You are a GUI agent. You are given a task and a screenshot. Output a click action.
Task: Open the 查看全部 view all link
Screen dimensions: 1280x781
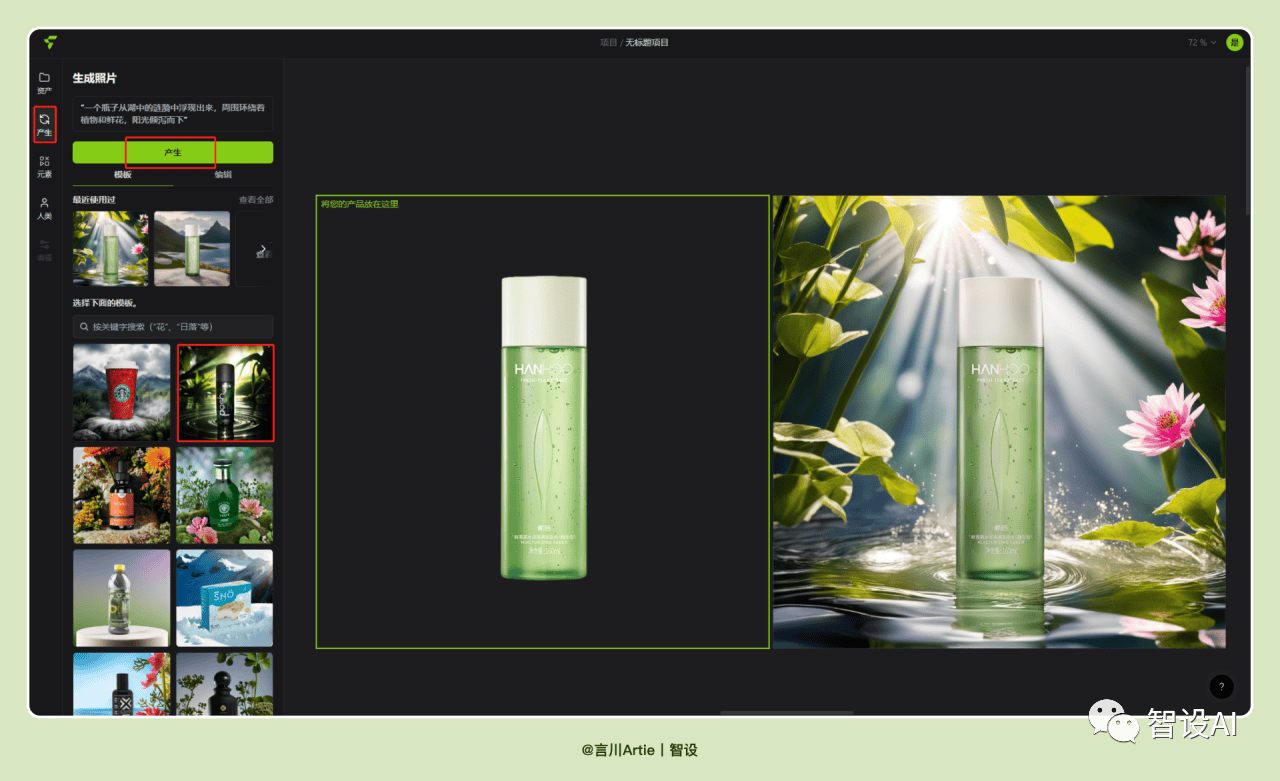click(256, 200)
